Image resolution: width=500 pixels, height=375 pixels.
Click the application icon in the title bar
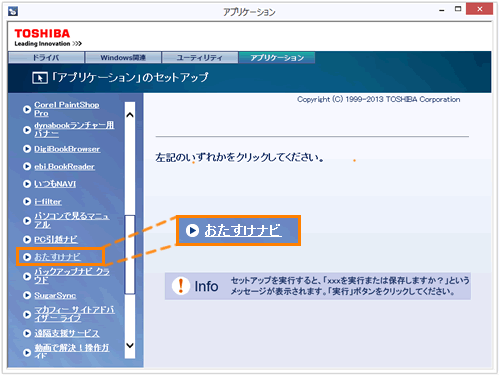pos(13,11)
